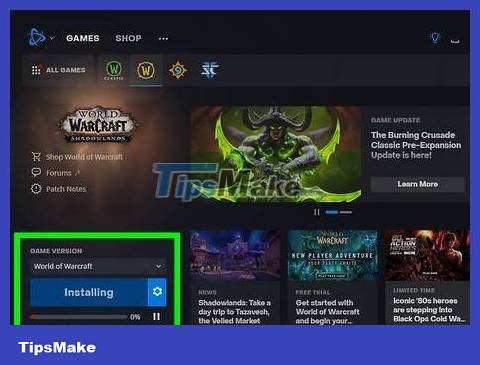480x365 pixels.
Task: Select World of Warcraft Classic game icon
Action: tap(114, 70)
